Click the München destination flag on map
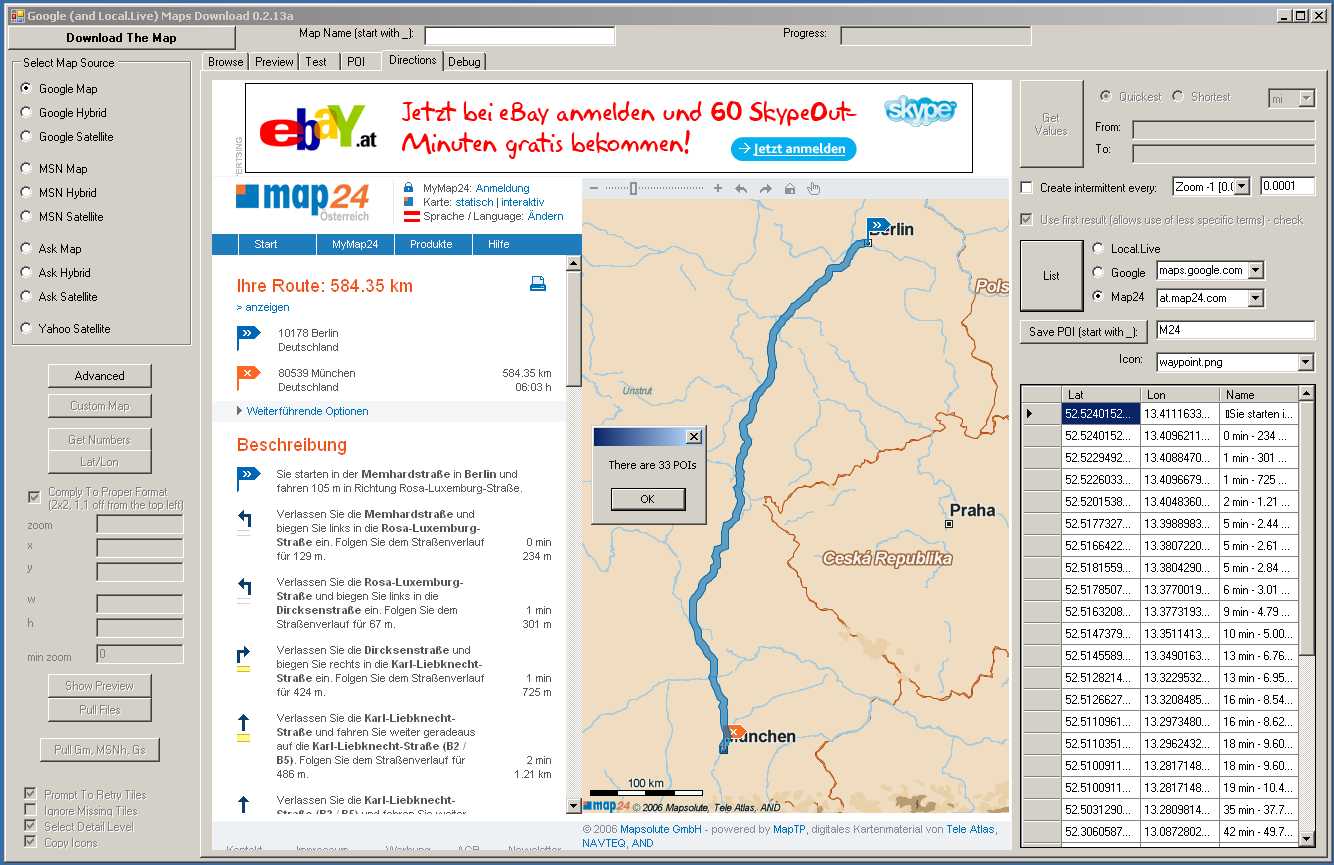 pyautogui.click(x=735, y=732)
